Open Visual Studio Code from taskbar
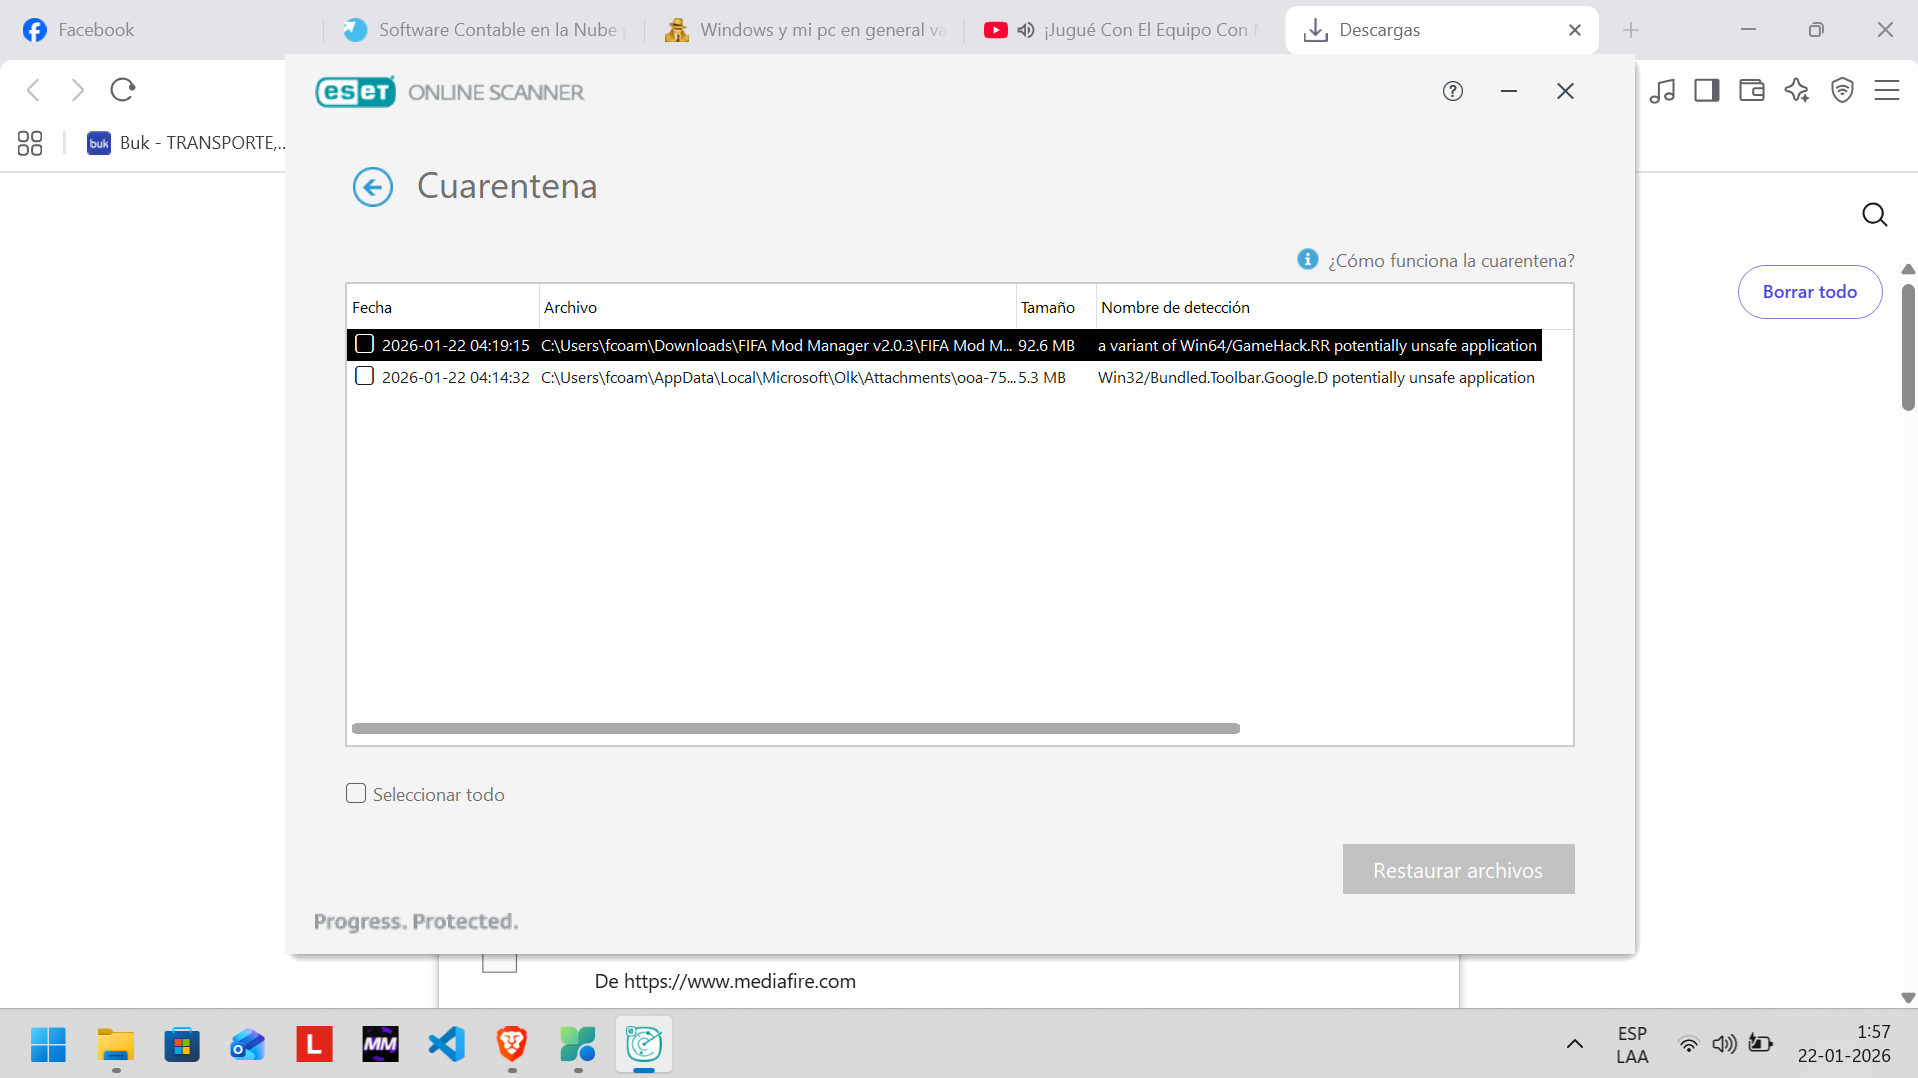The image size is (1918, 1078). click(446, 1044)
